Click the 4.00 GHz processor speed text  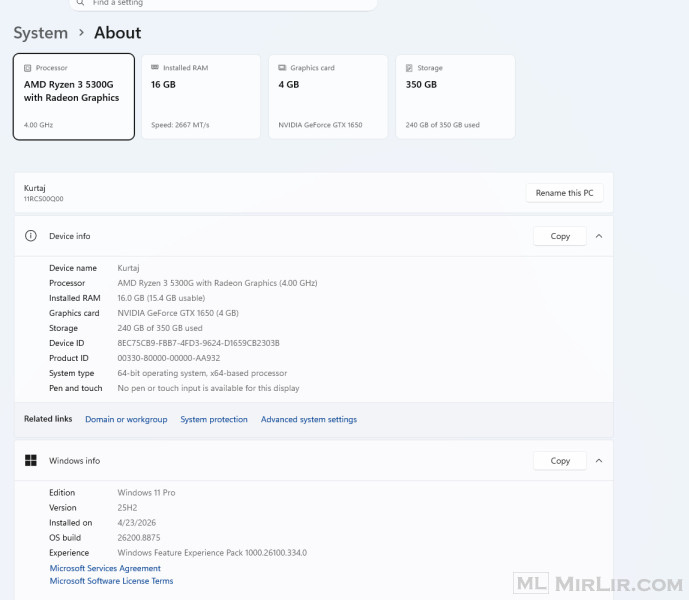coord(38,125)
